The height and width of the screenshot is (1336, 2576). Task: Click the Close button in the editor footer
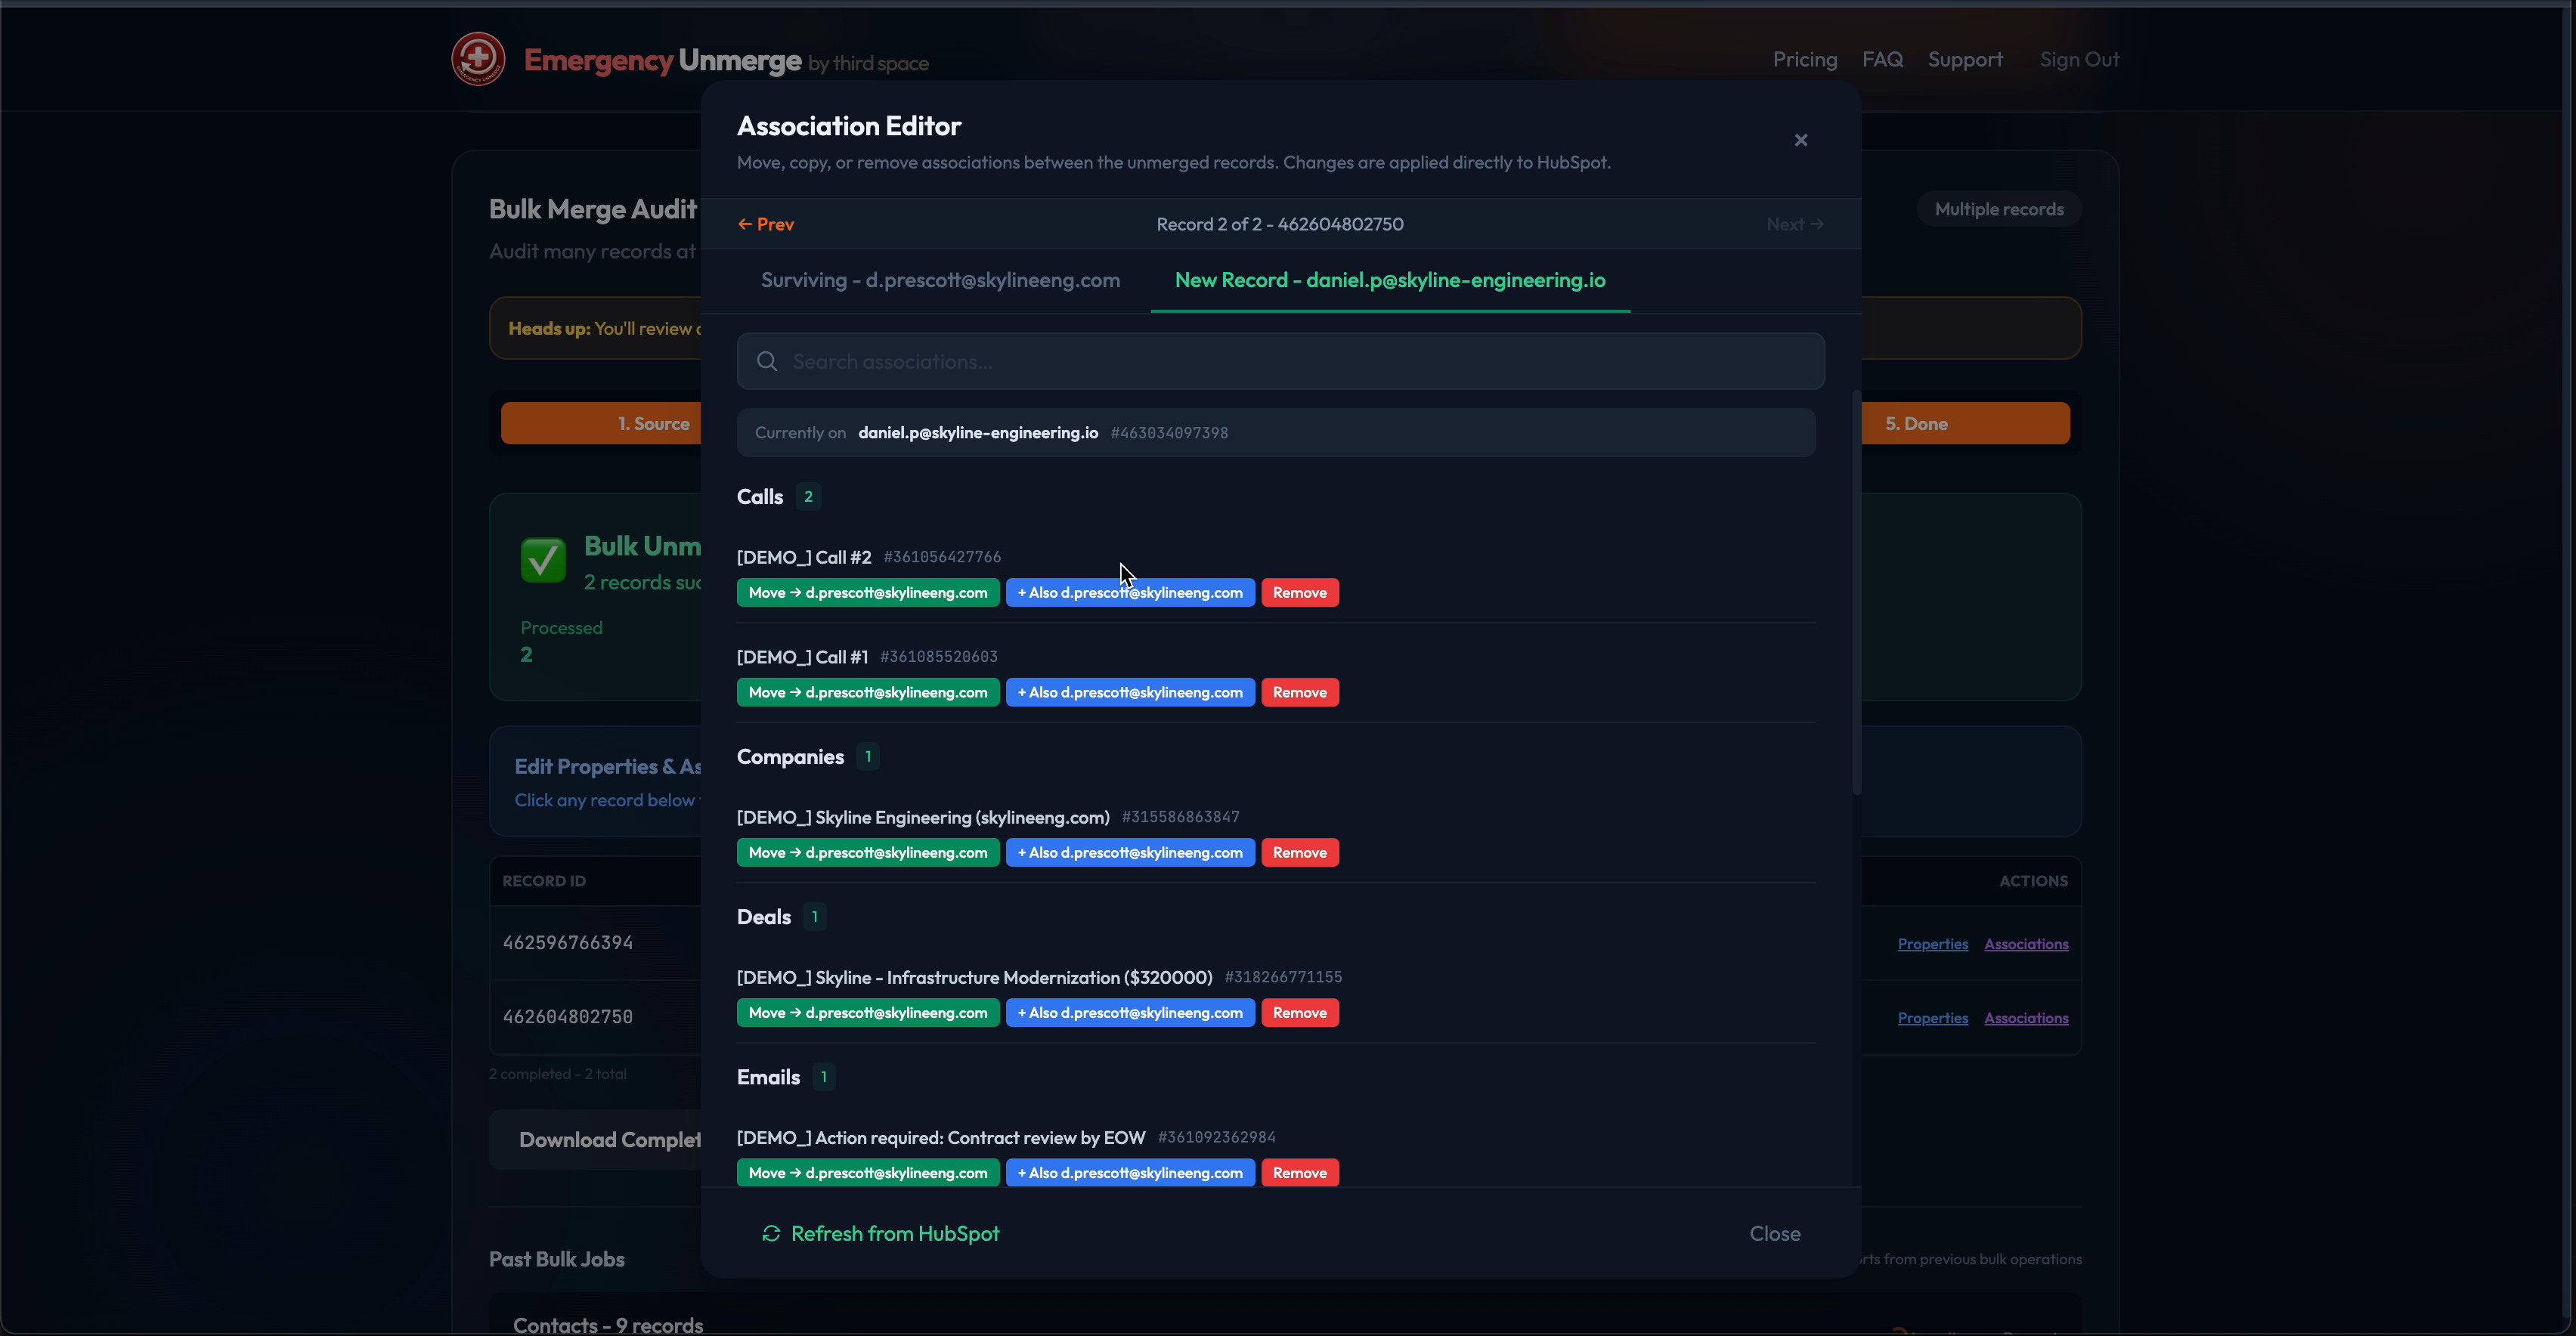click(1775, 1234)
